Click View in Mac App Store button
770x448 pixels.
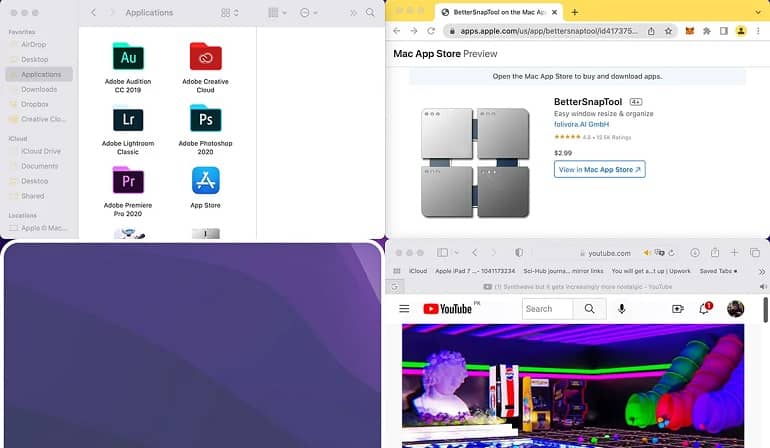(600, 169)
